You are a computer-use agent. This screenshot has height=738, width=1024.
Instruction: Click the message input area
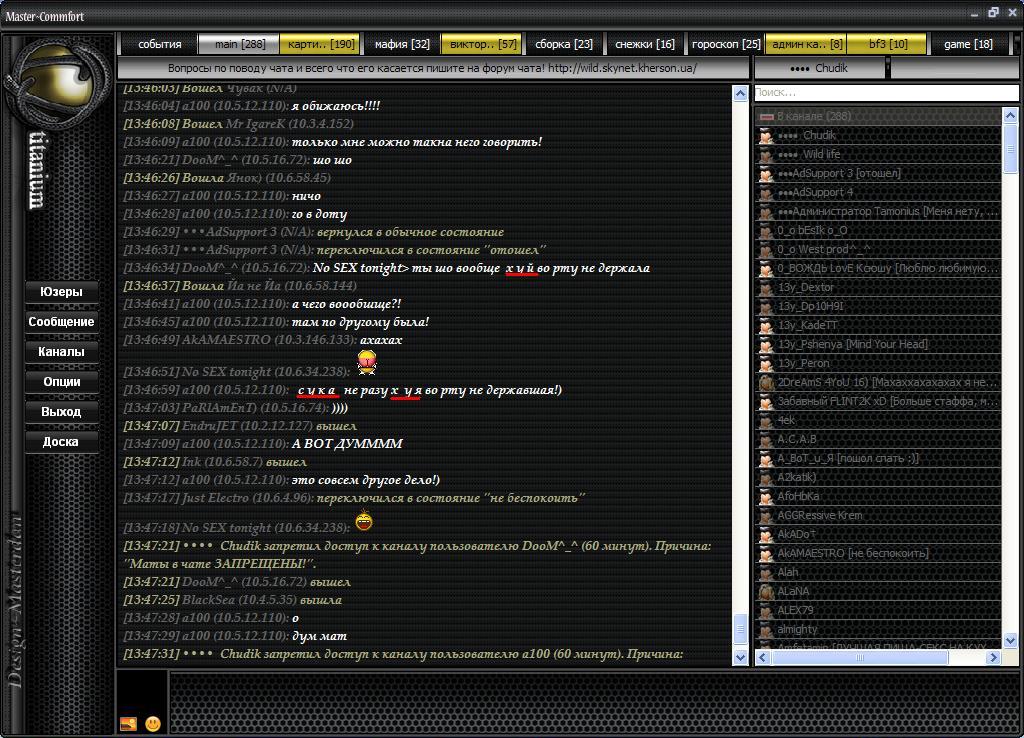coord(590,702)
